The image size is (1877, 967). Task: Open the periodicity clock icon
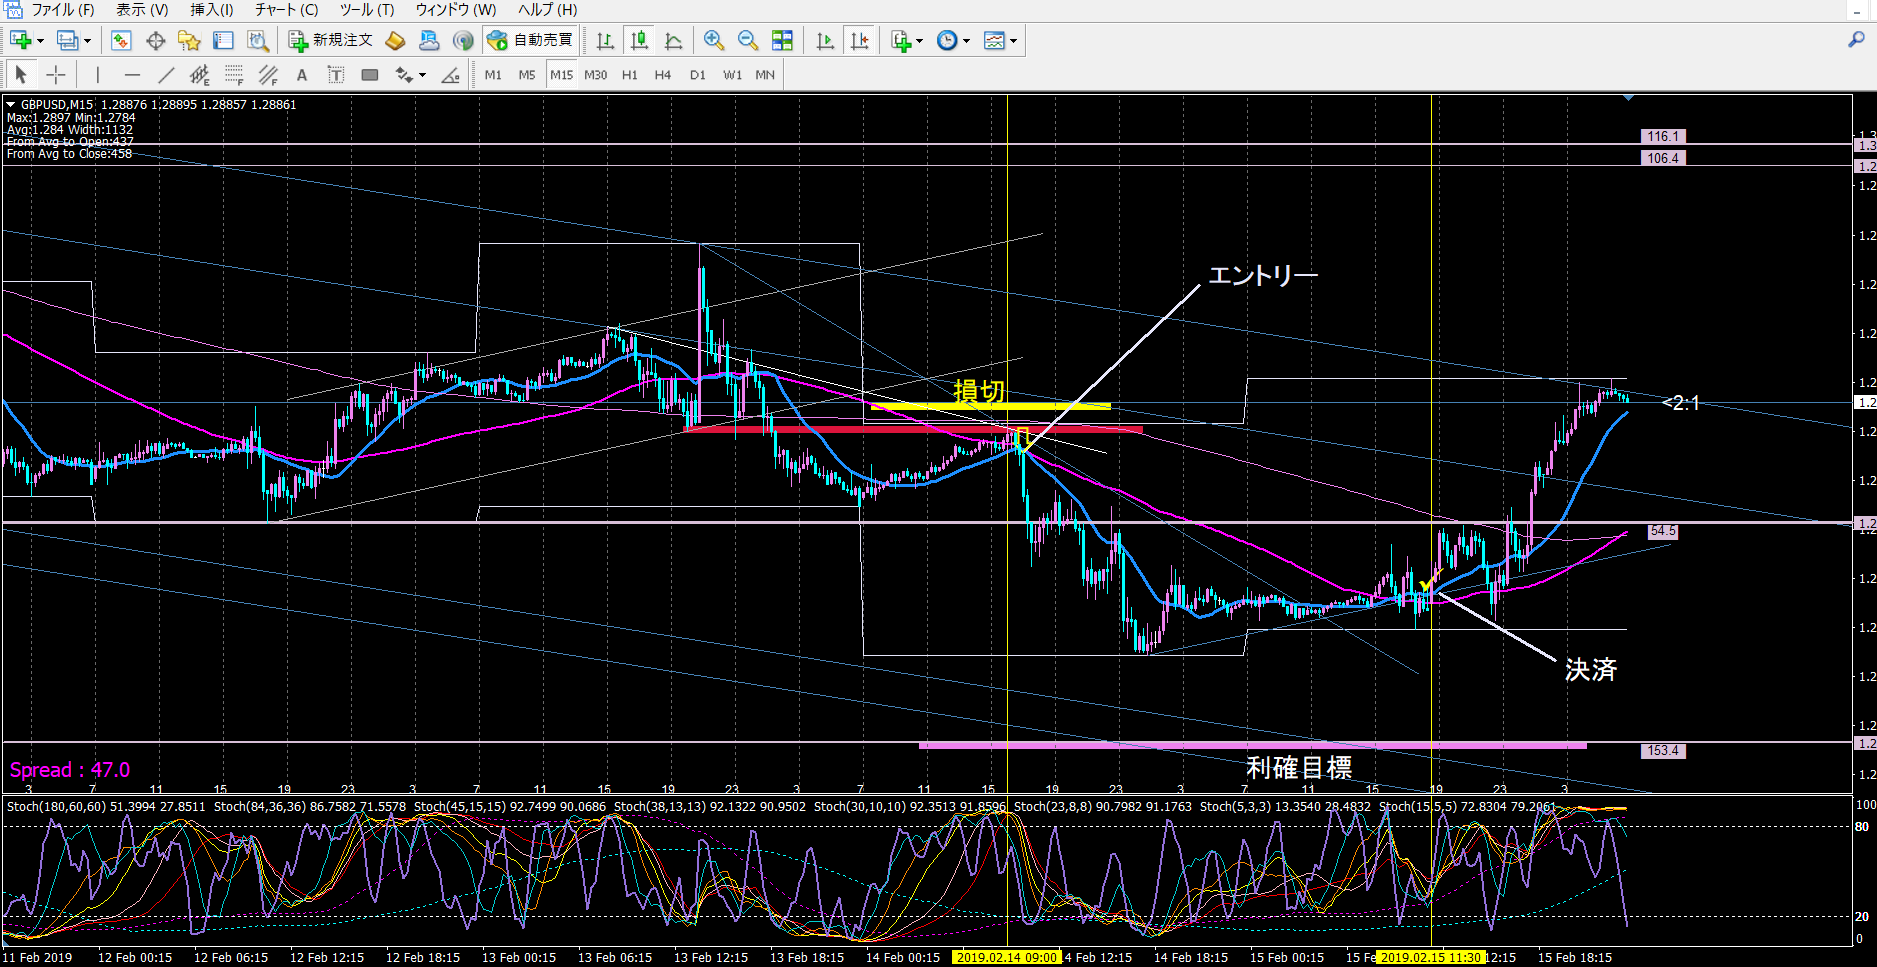click(x=947, y=40)
